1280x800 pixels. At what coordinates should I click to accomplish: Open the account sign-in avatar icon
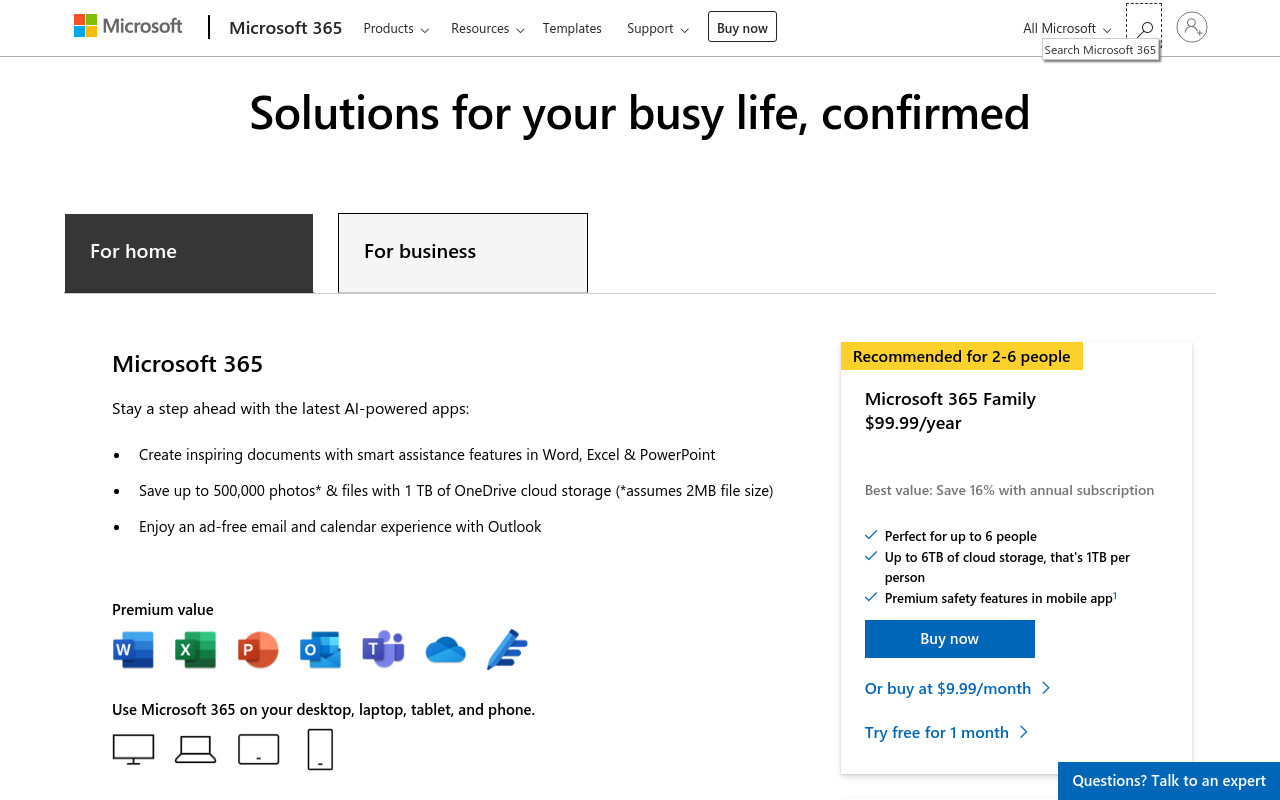(1192, 27)
